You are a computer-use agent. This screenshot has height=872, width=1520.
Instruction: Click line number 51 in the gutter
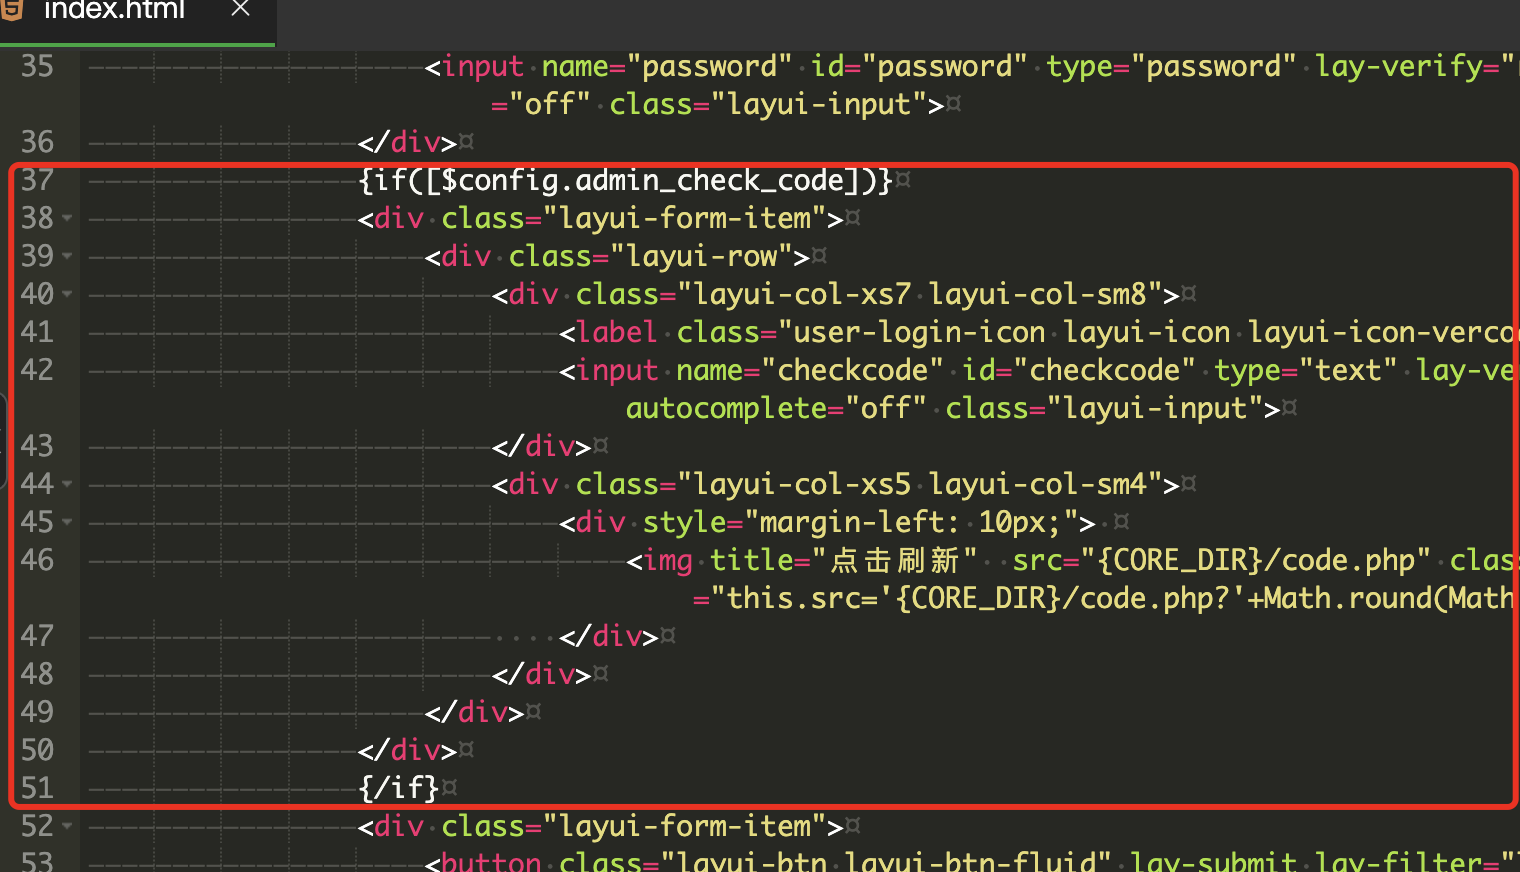tap(37, 788)
